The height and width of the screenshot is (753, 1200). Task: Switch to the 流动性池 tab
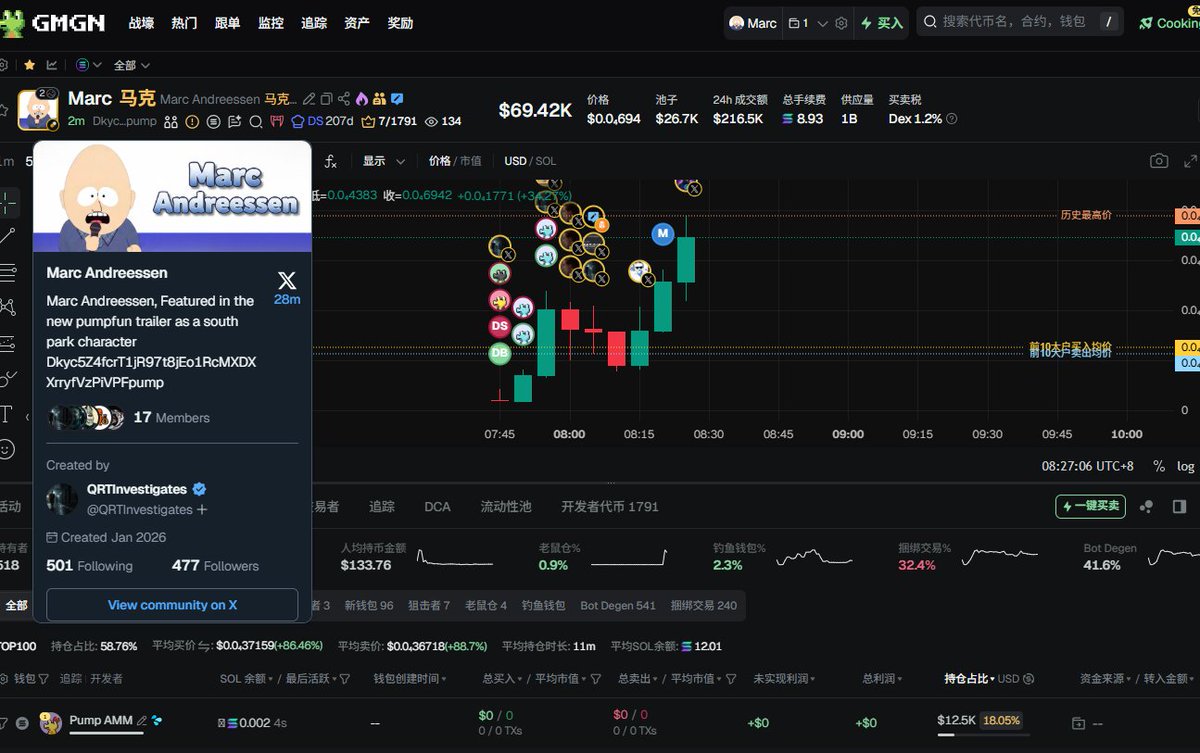(x=506, y=507)
